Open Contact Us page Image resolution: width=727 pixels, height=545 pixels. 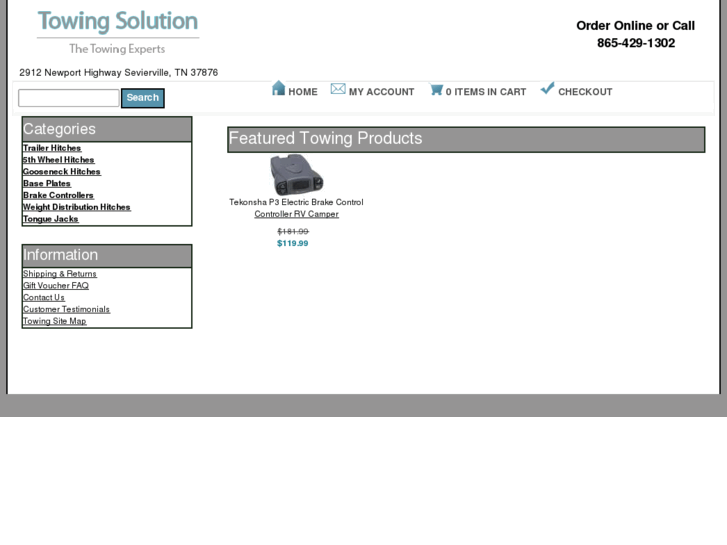point(44,297)
